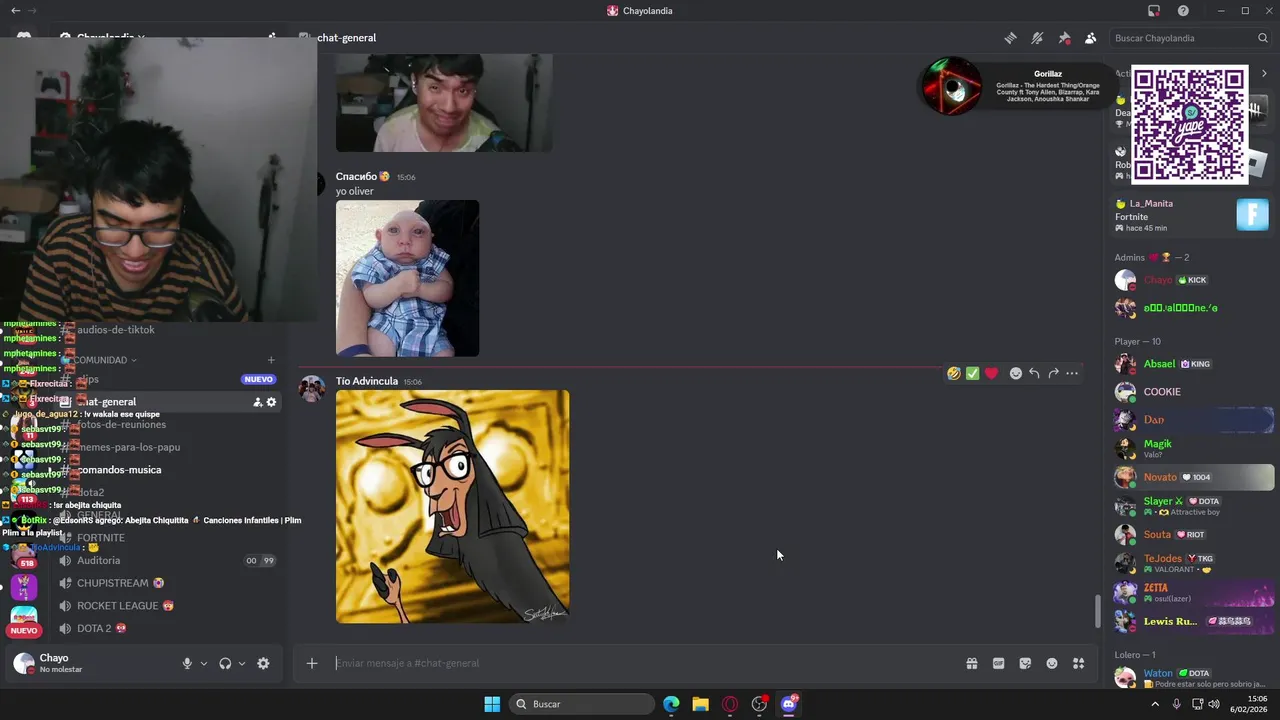Toggle the member list icon
1280x720 pixels.
pos(1090,38)
